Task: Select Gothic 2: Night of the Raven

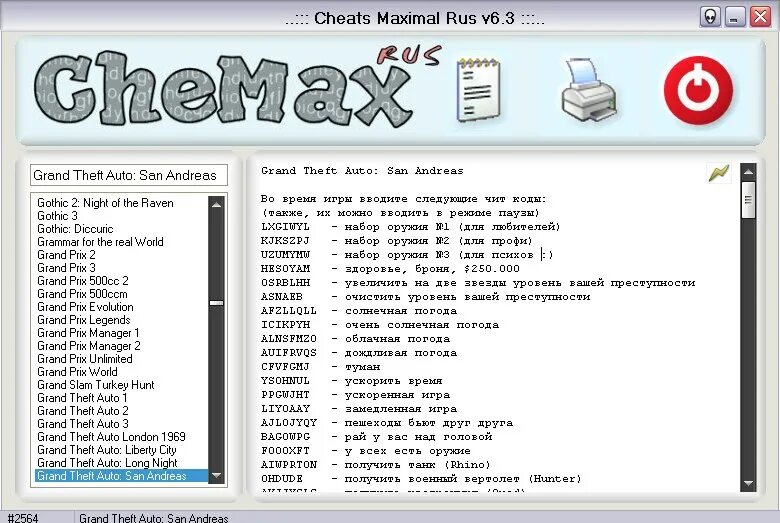Action: click(105, 203)
